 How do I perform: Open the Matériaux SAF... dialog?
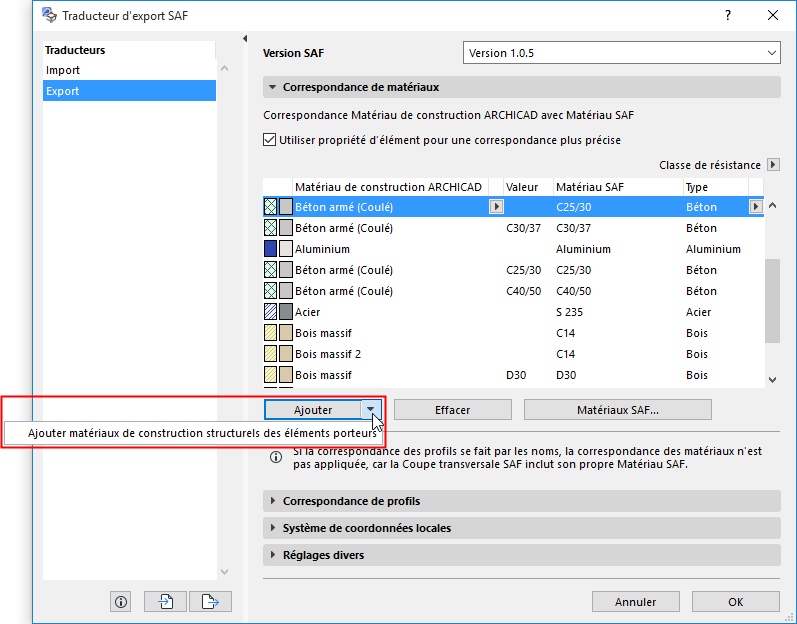(618, 410)
